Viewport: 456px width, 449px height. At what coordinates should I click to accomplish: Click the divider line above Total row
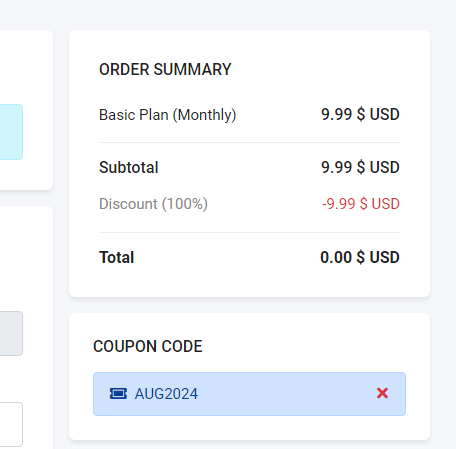click(x=249, y=232)
